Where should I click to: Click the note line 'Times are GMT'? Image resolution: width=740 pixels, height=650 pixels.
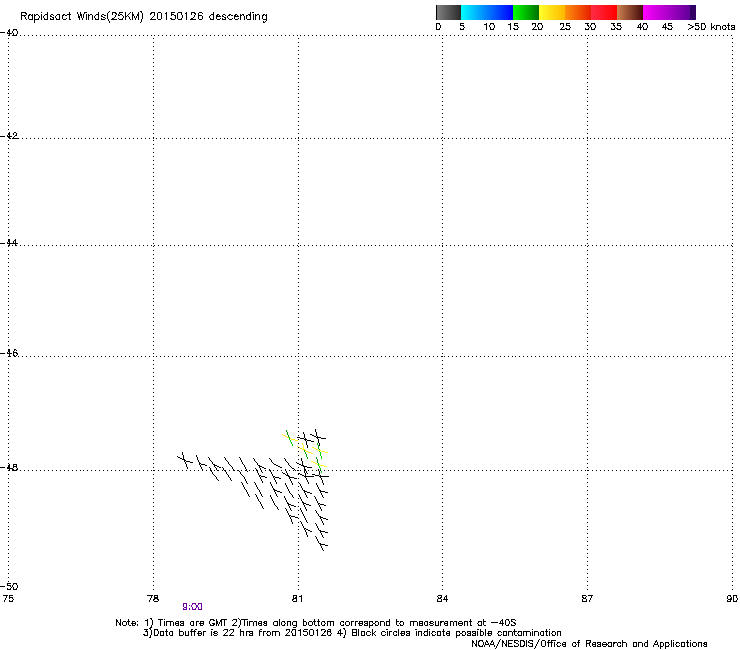193,623
